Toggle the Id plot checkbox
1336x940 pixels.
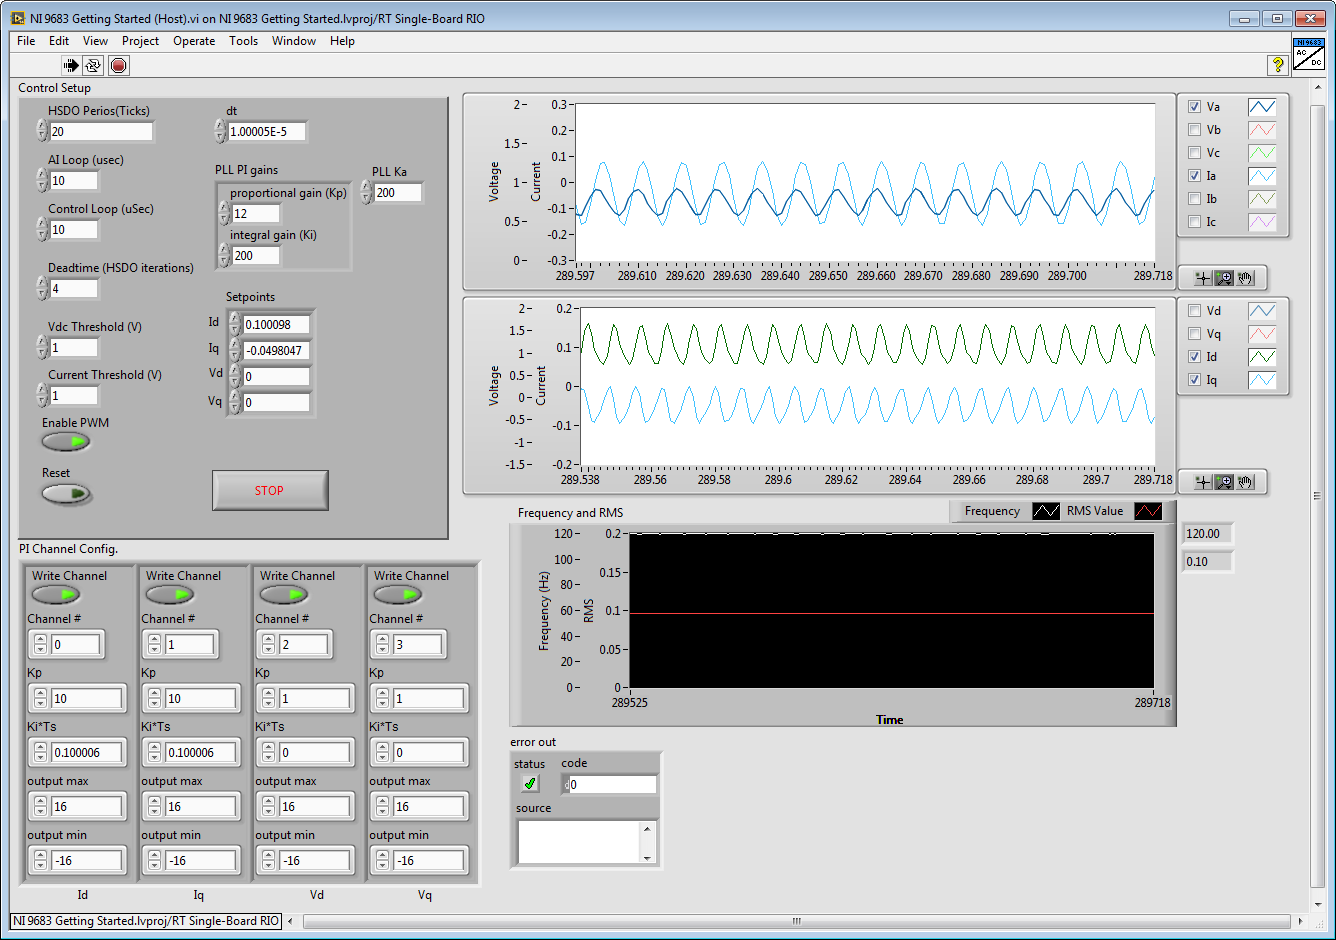pos(1194,357)
